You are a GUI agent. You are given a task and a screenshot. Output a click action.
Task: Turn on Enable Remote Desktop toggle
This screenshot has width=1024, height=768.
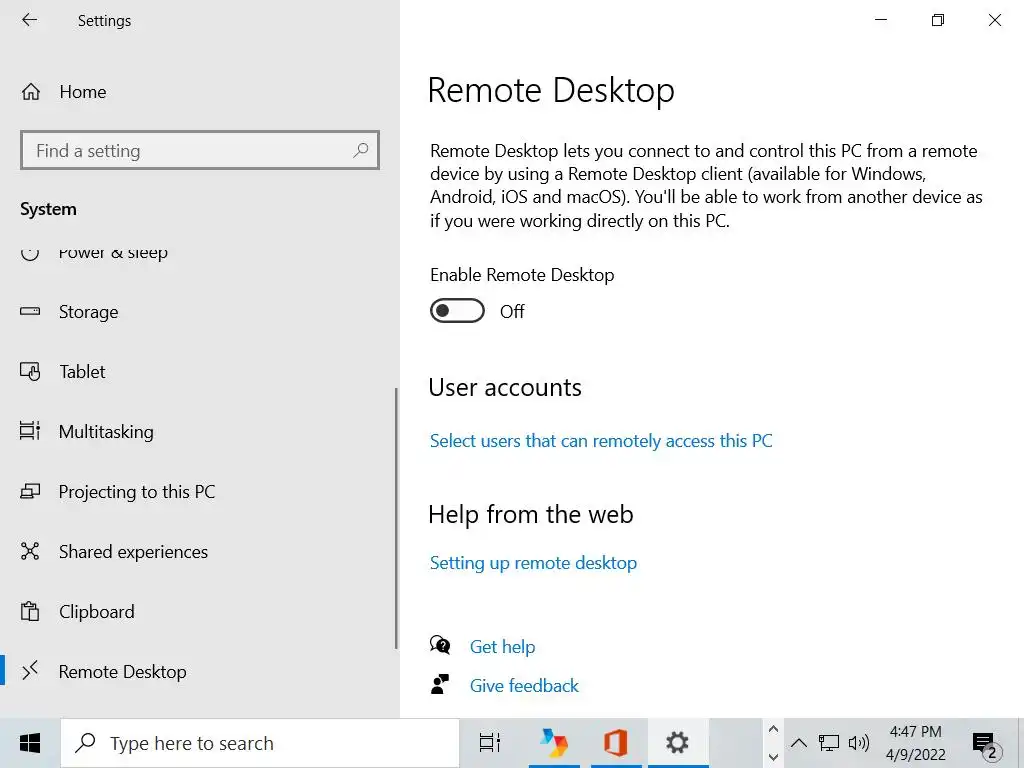click(x=457, y=311)
